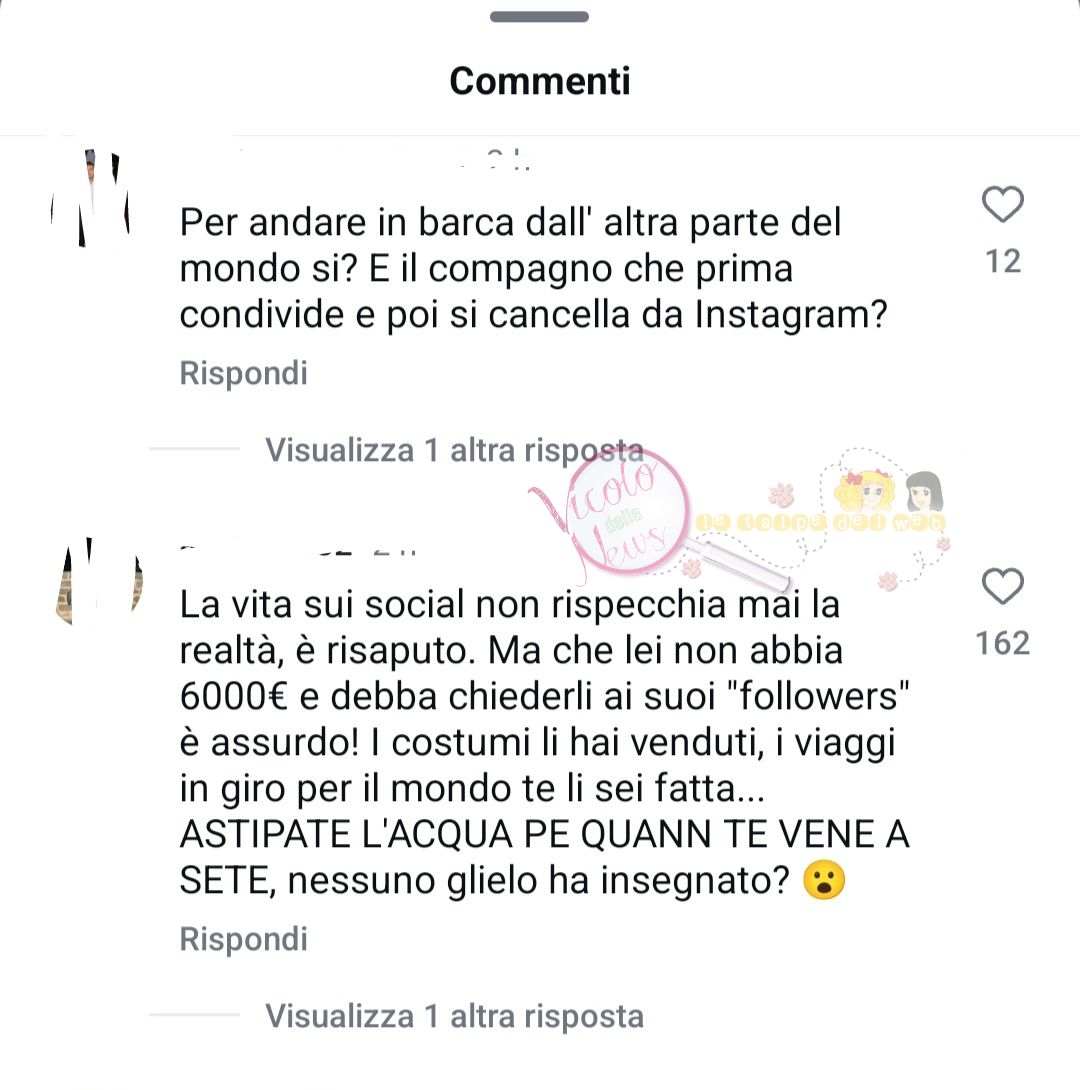Open the second commenter's obscured username
This screenshot has height=1090, width=1080.
(299, 549)
